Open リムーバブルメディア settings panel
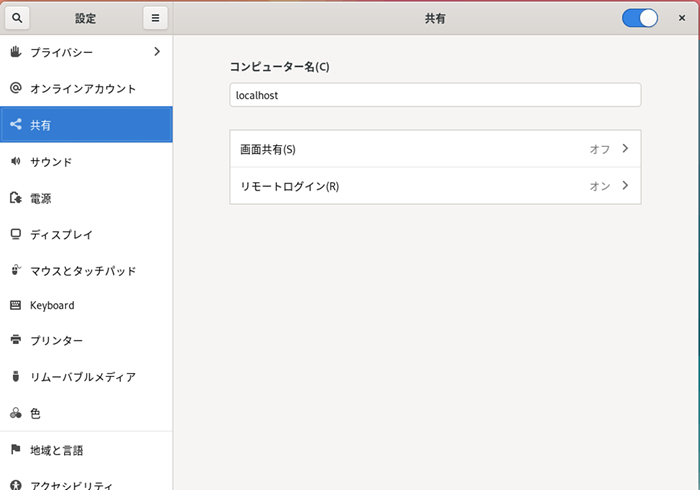700x490 pixels. point(82,377)
